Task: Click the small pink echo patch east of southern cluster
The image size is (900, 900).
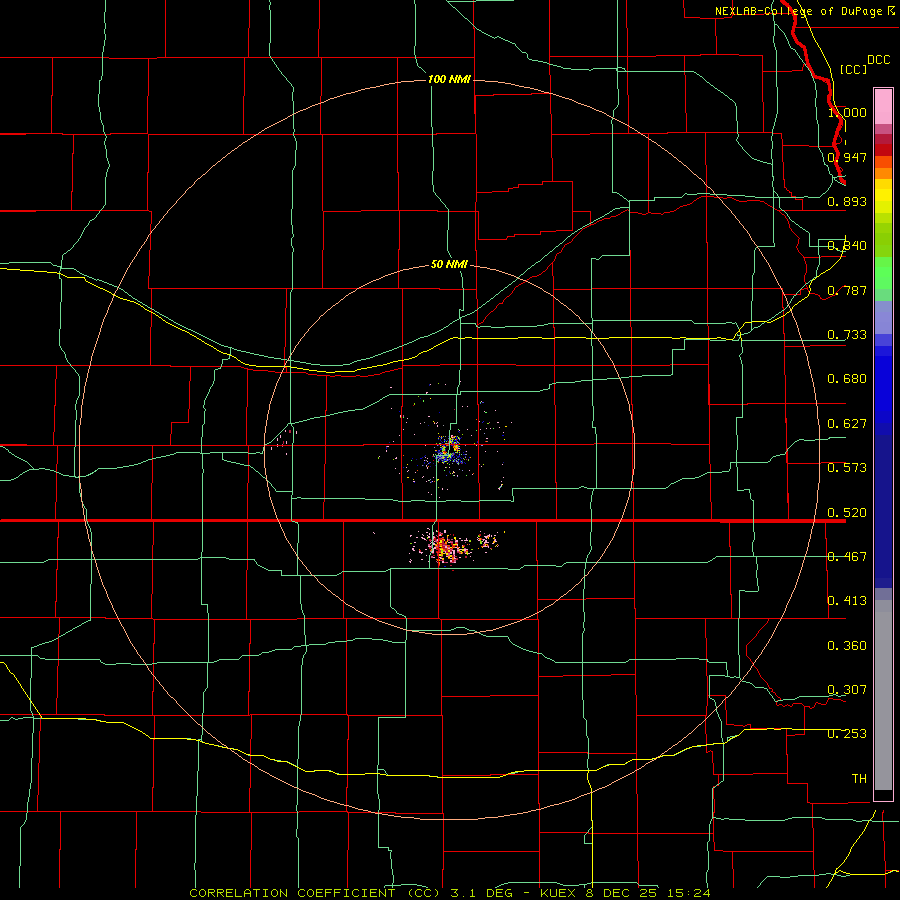Action: click(x=487, y=540)
